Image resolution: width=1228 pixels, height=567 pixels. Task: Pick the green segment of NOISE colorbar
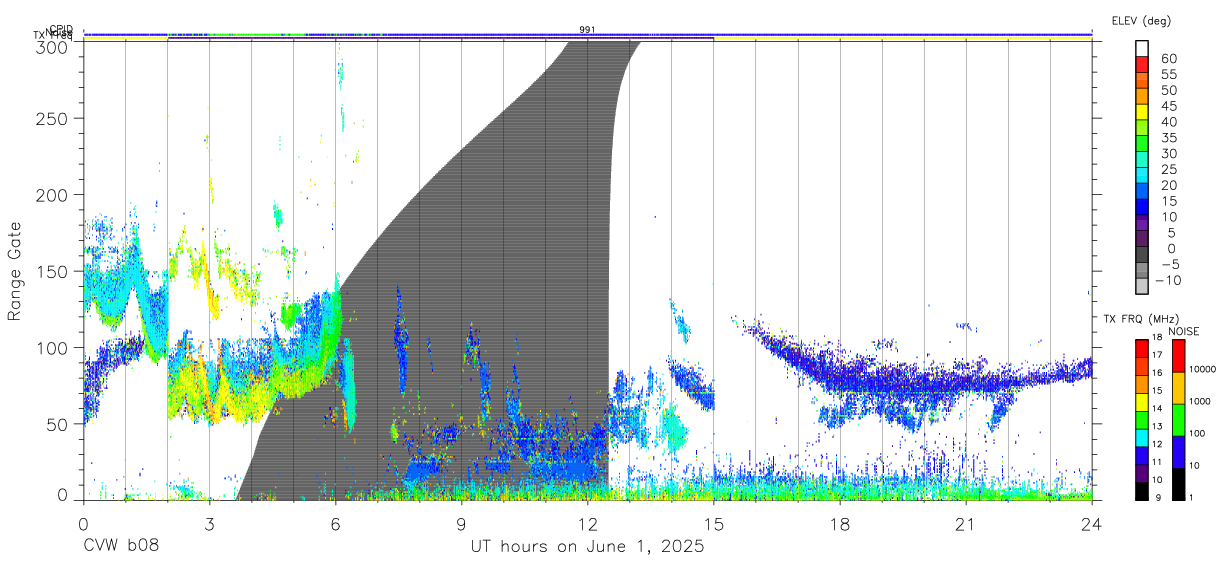coord(1177,420)
